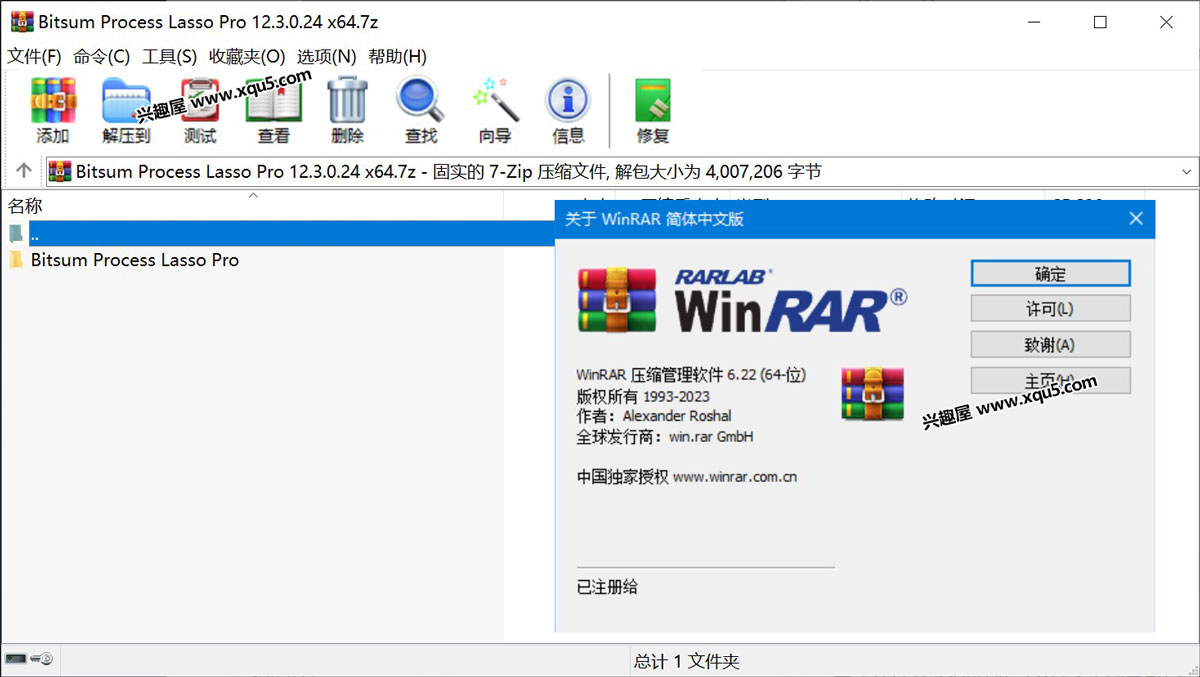This screenshot has height=677, width=1200.
Task: Open the Options (选项) menu
Action: point(326,56)
